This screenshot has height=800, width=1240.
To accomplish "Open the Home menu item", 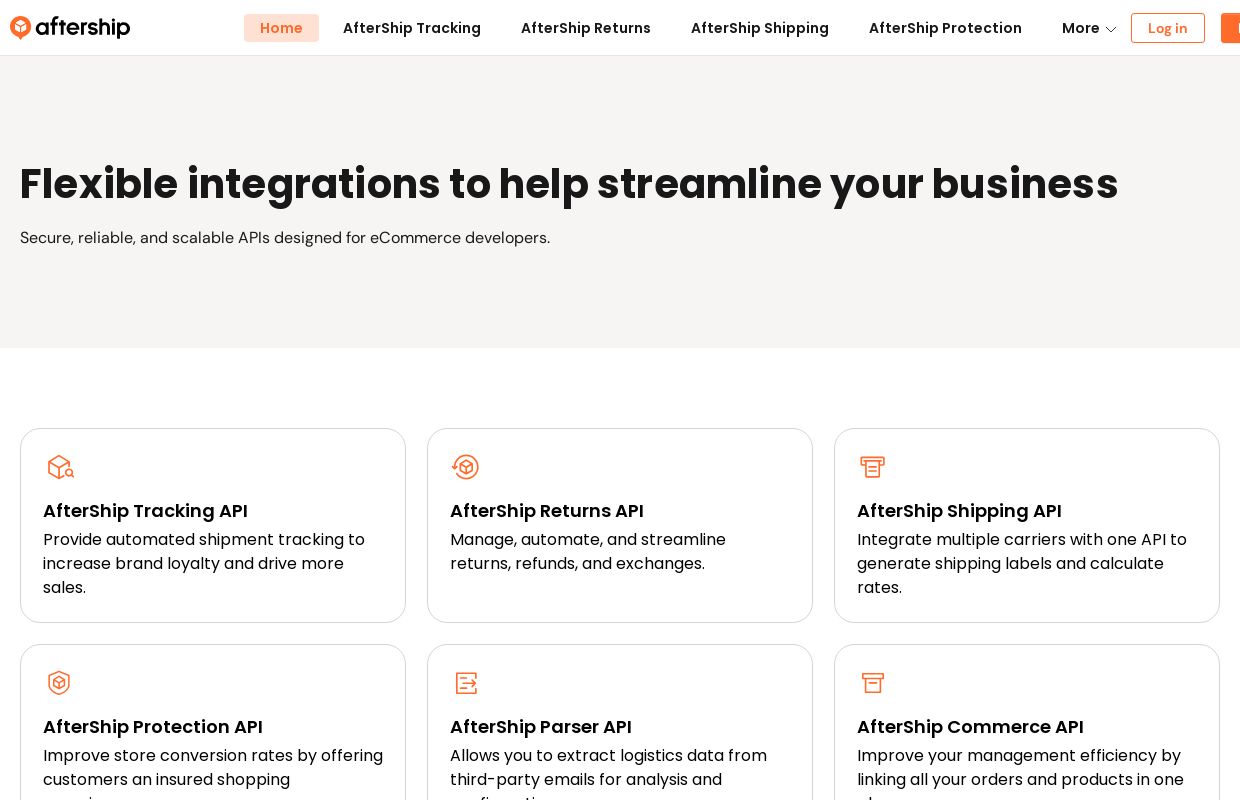I will click(281, 28).
